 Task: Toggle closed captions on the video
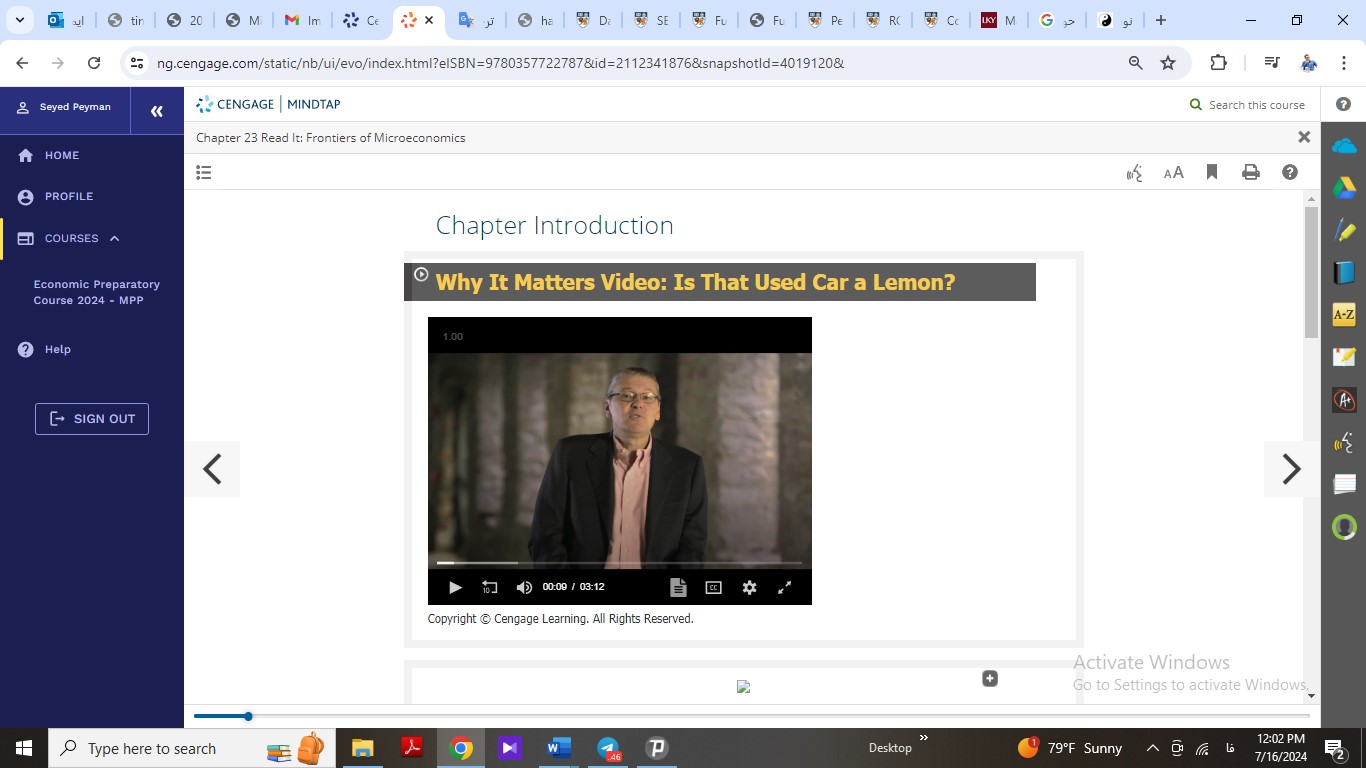pyautogui.click(x=713, y=587)
